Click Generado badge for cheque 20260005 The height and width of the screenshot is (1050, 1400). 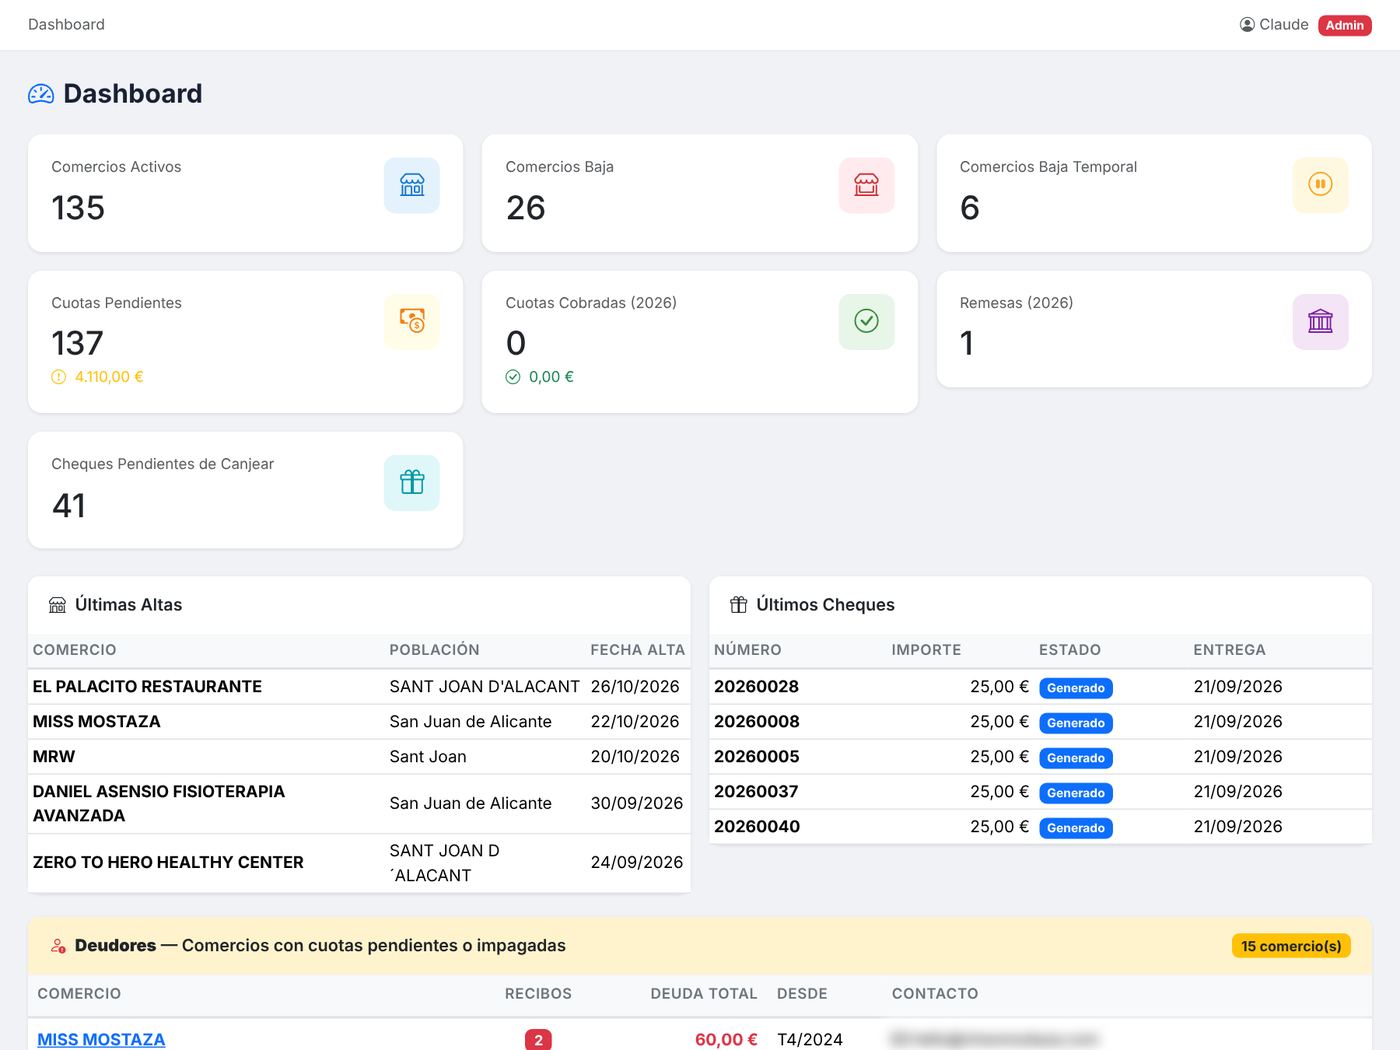click(1076, 758)
